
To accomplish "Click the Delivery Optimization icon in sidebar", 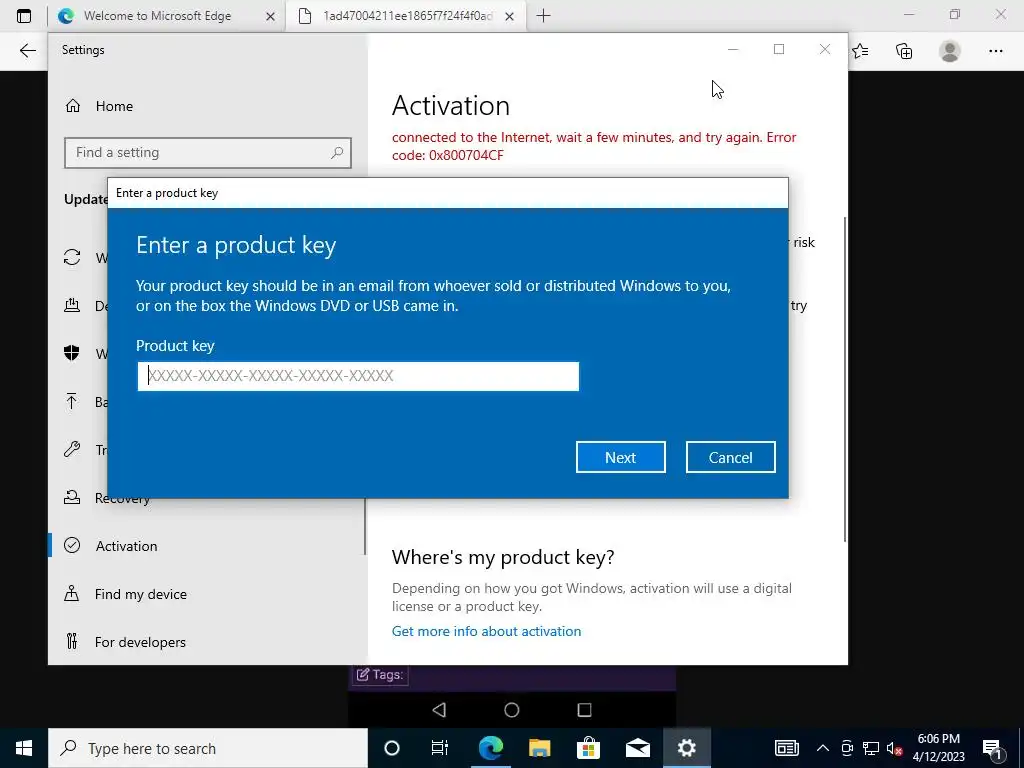I will pos(72,305).
